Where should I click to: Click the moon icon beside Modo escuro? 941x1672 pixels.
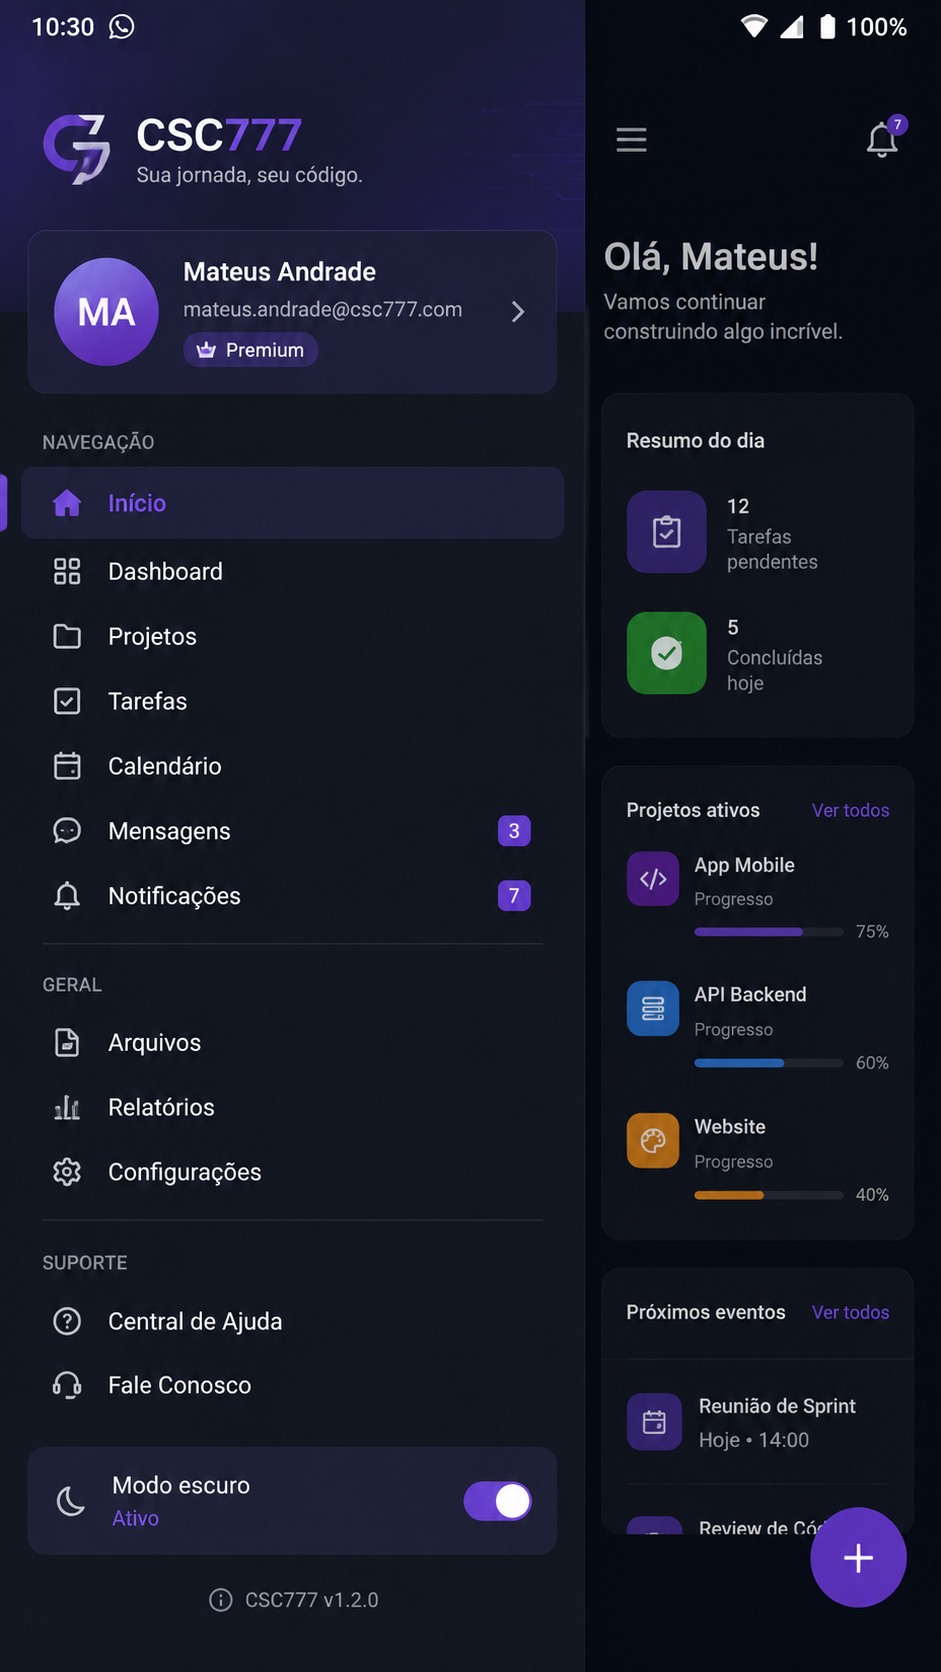(x=71, y=1501)
